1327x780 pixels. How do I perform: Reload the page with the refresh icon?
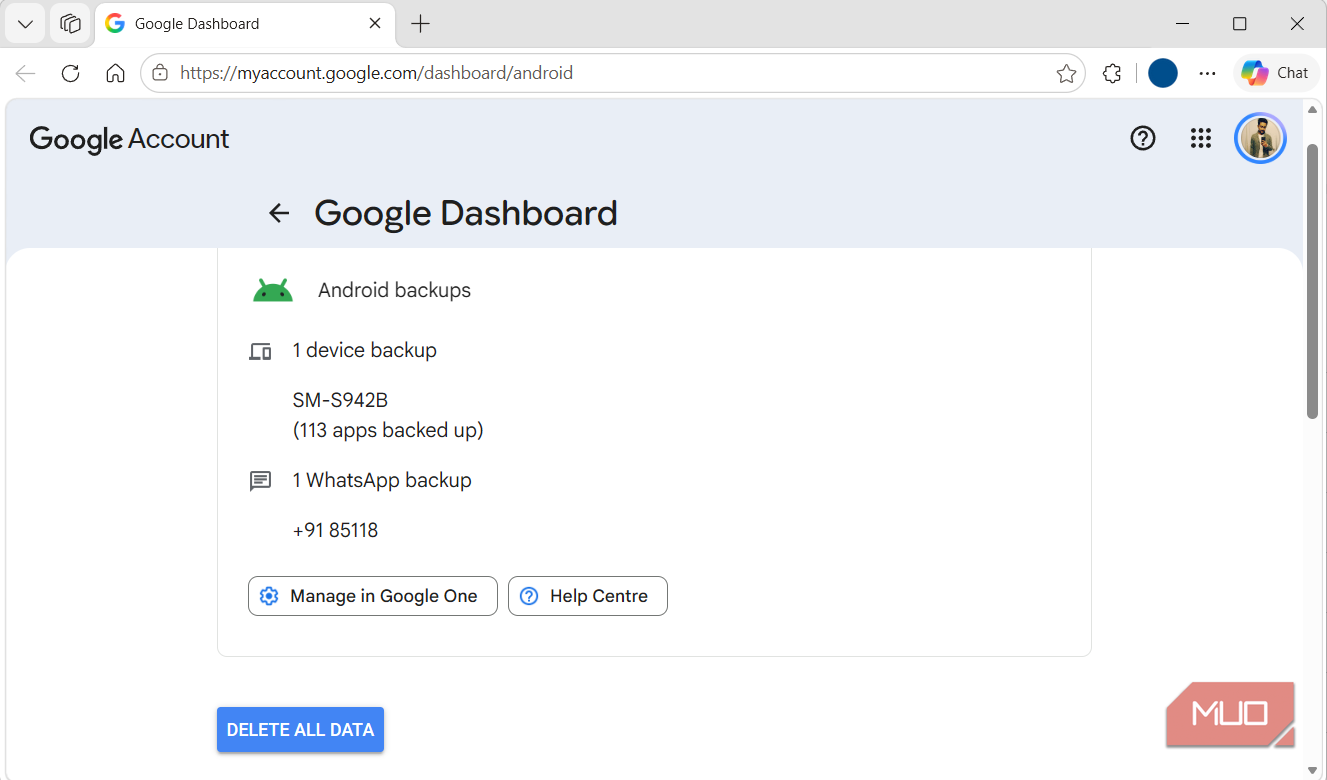[x=70, y=73]
